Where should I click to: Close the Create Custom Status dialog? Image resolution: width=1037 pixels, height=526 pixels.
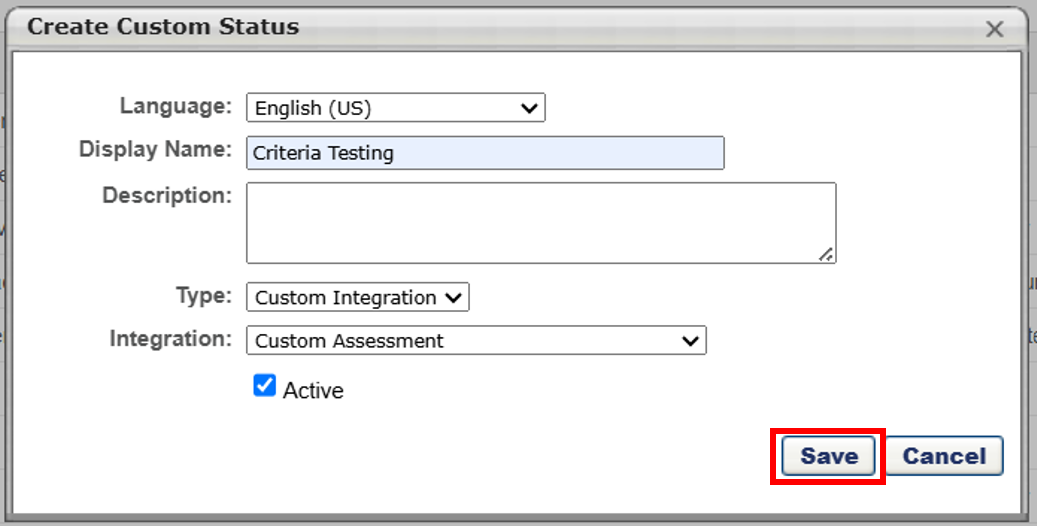[x=994, y=29]
